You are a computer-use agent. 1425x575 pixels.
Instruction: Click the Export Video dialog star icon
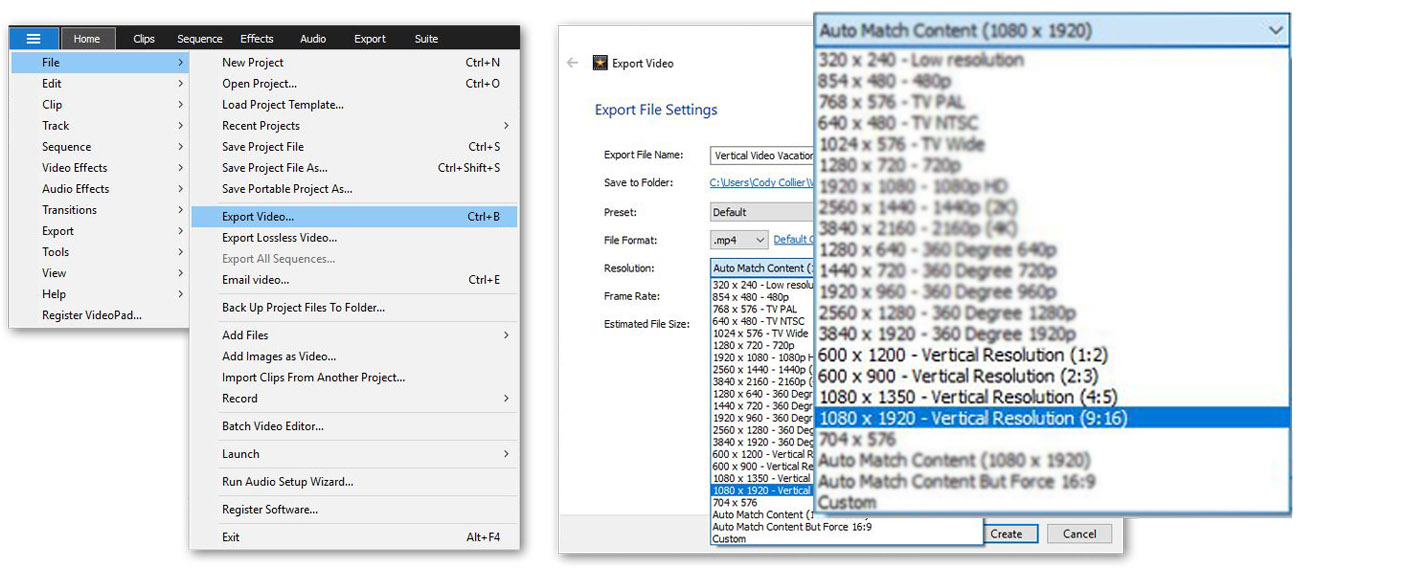[600, 63]
